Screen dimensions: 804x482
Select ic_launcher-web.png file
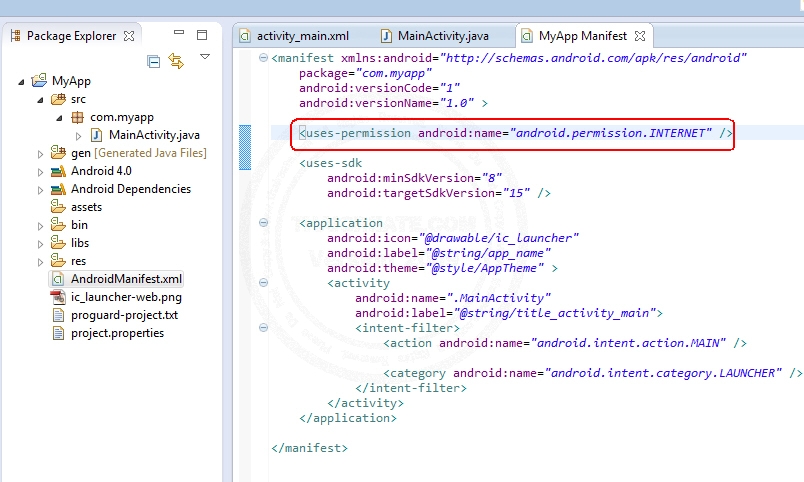(x=126, y=297)
